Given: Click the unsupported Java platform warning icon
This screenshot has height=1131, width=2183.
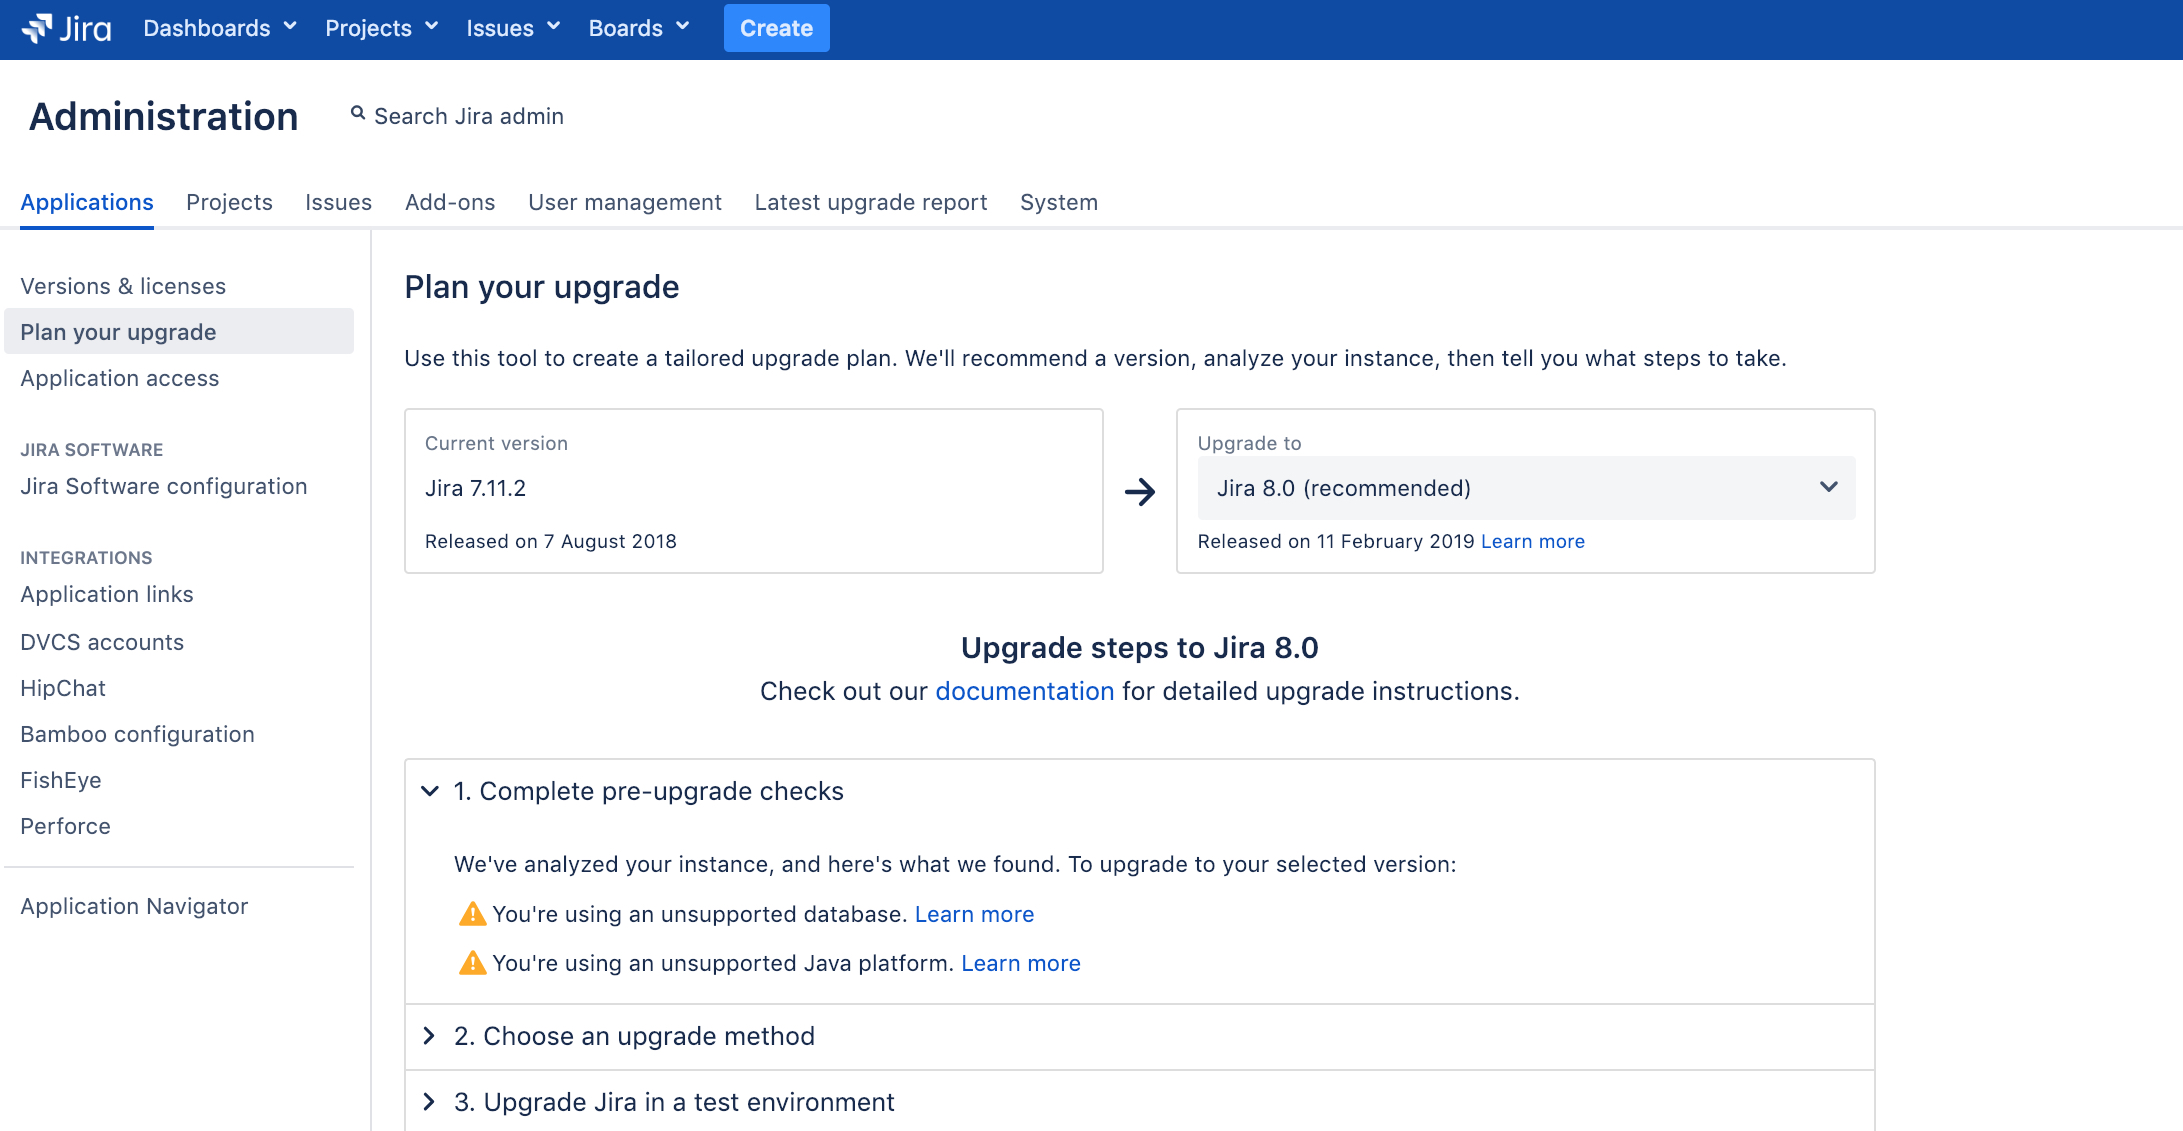Looking at the screenshot, I should point(472,963).
